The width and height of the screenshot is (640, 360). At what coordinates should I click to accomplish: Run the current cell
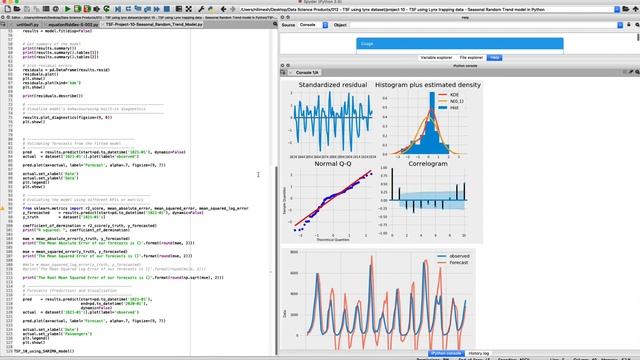click(x=77, y=9)
